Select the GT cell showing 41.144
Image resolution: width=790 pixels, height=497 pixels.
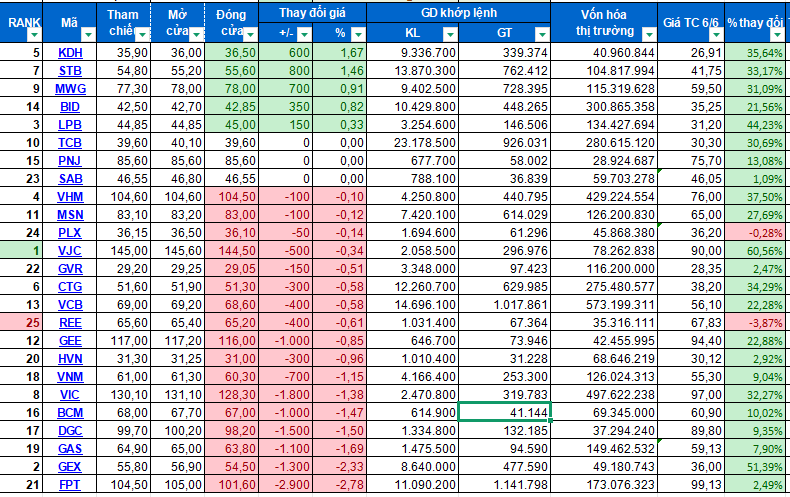point(504,412)
